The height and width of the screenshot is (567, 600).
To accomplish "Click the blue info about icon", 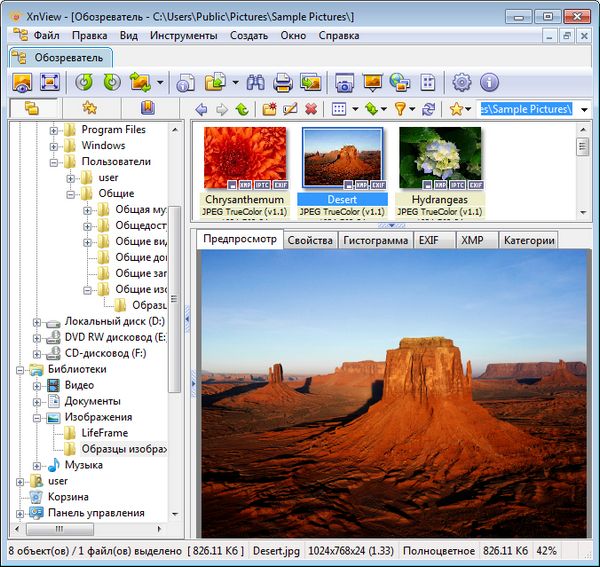I will click(x=489, y=83).
